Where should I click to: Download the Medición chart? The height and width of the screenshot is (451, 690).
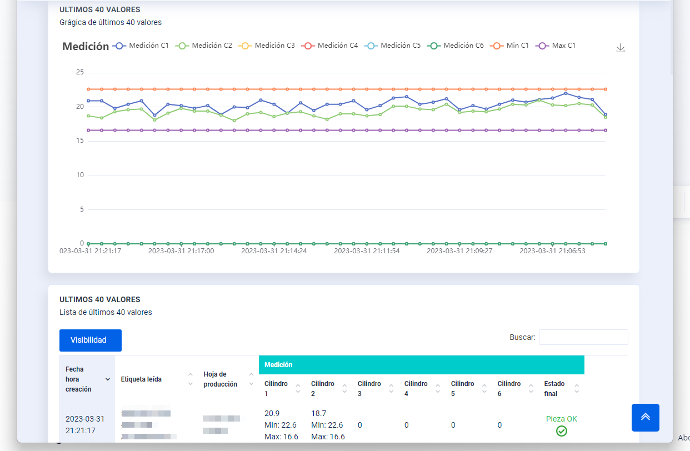(x=620, y=48)
